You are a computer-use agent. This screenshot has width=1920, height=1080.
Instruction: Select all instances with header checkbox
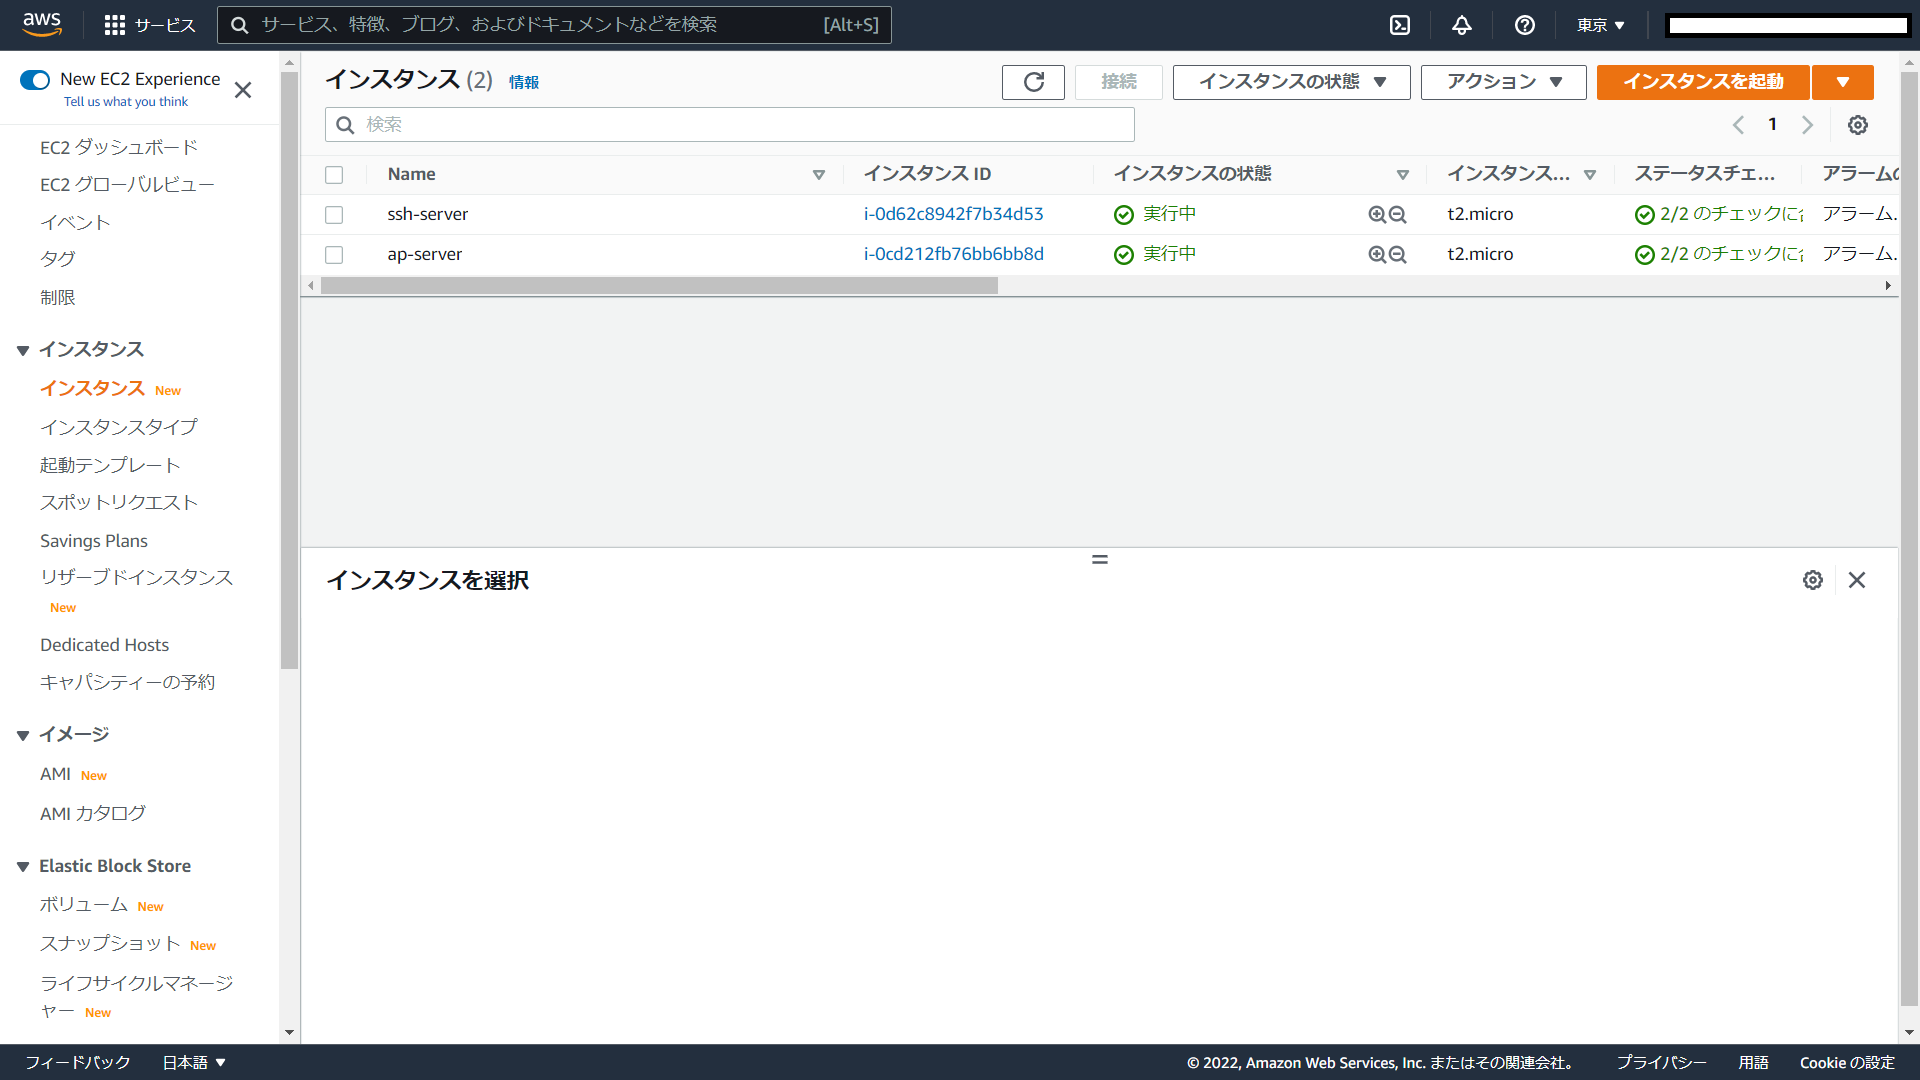(334, 175)
